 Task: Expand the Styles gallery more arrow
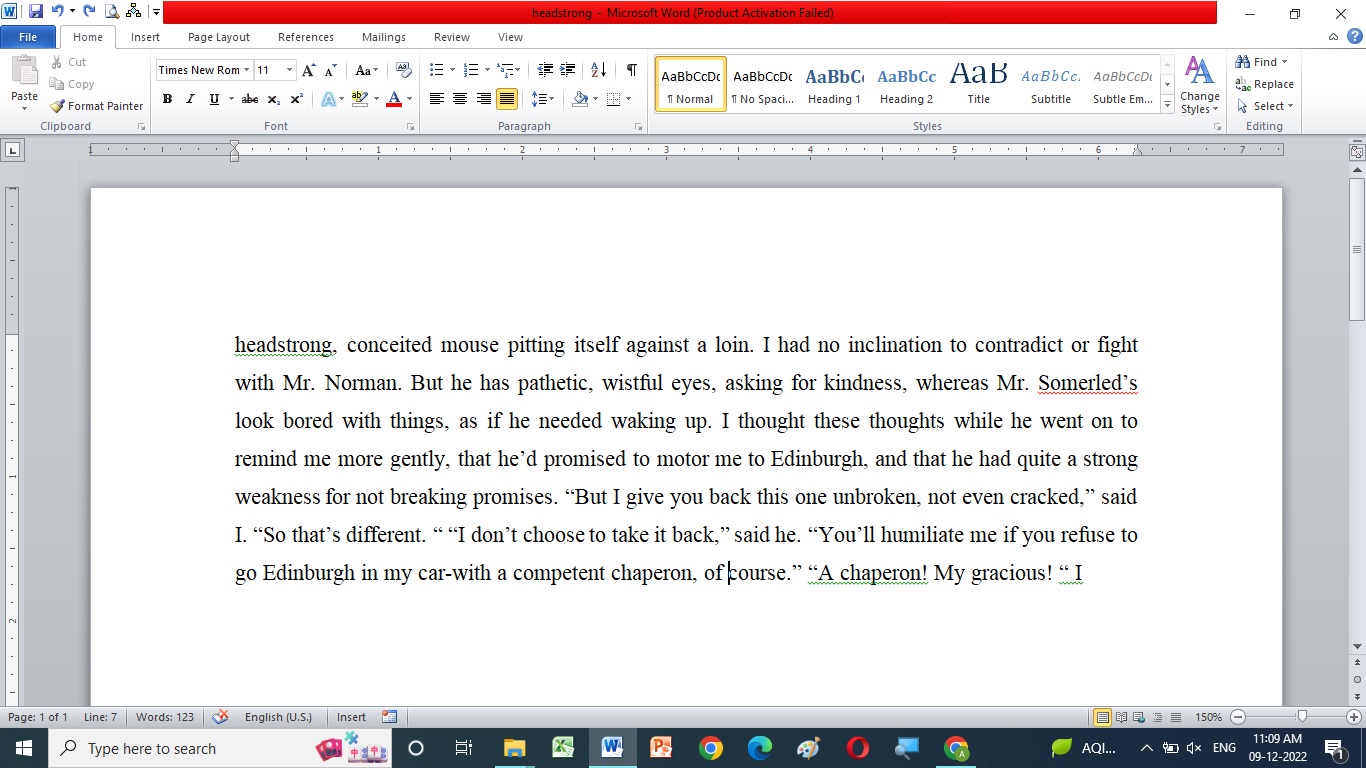1167,105
